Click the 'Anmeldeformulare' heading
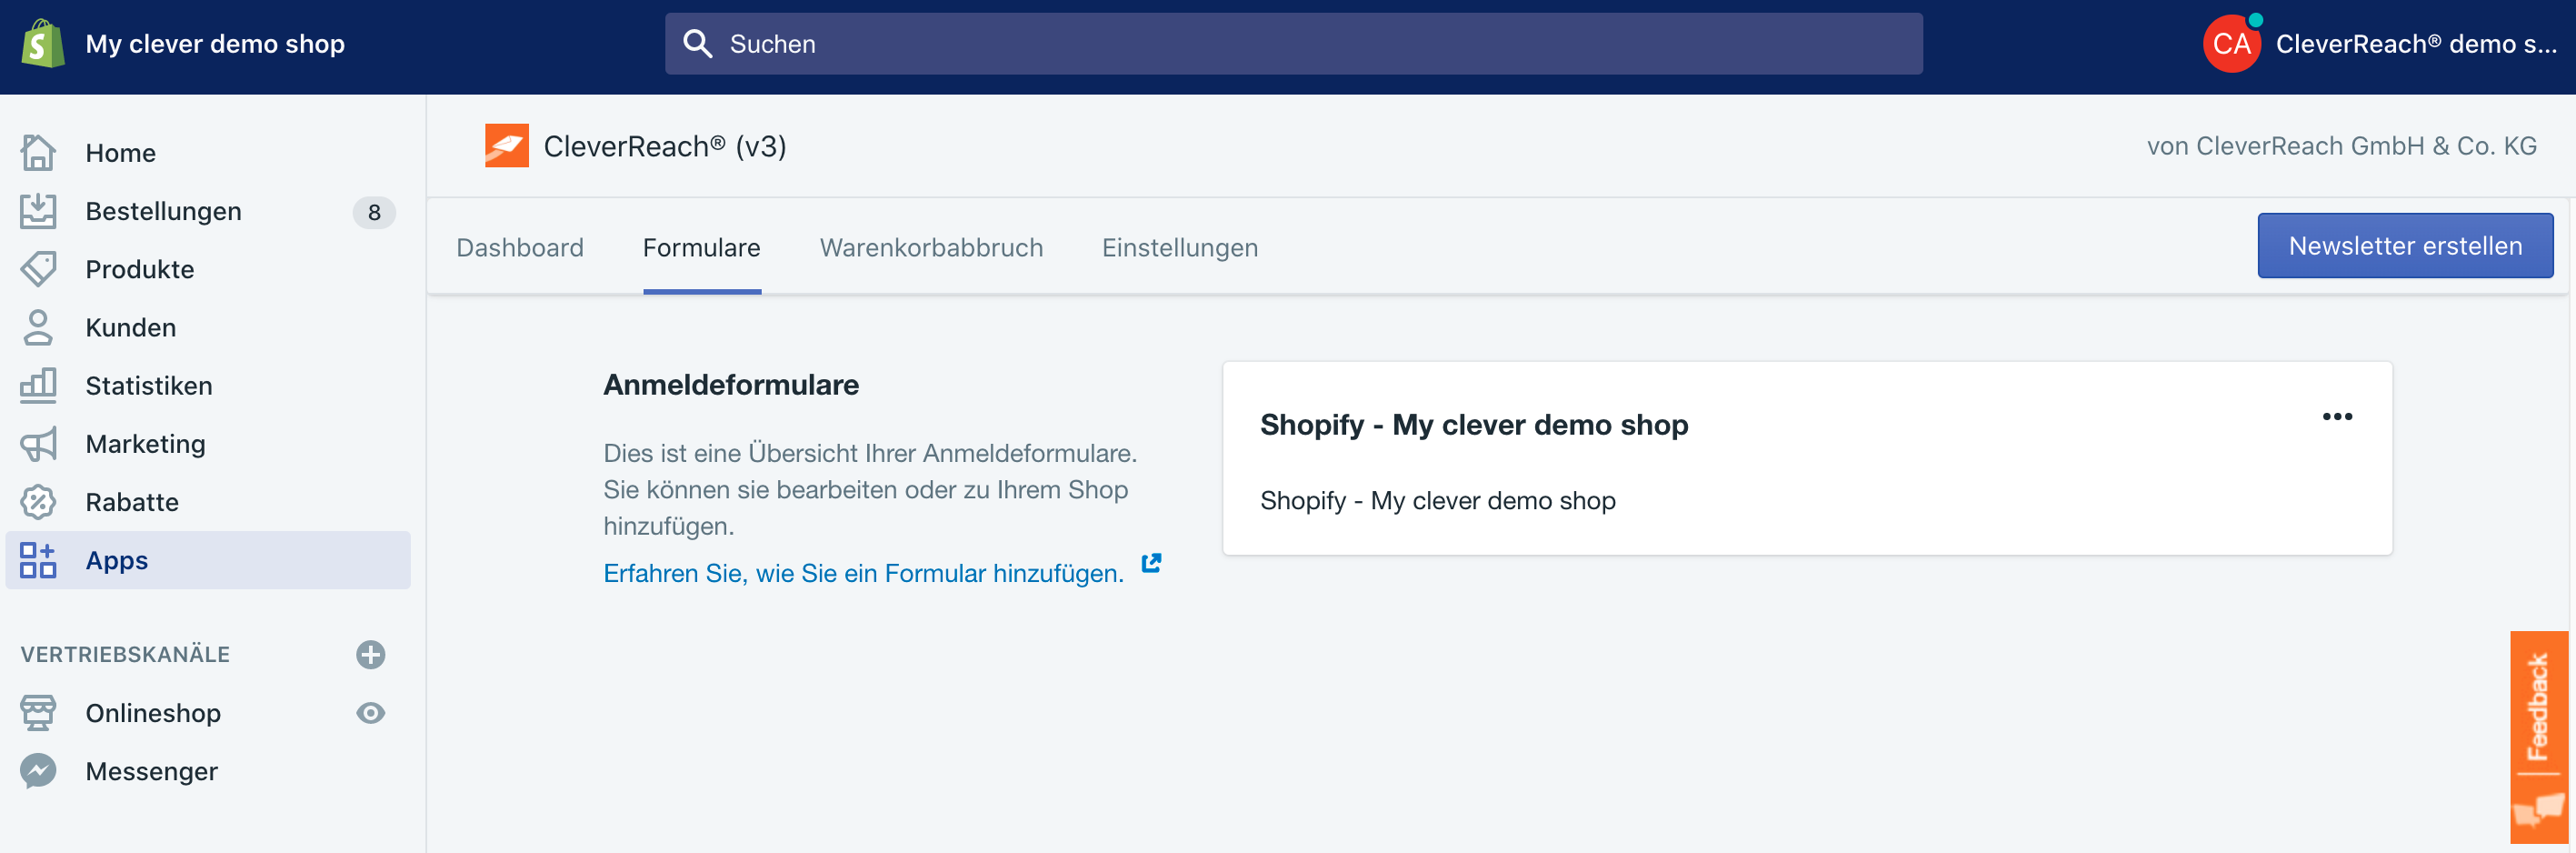Image resolution: width=2576 pixels, height=853 pixels. [x=731, y=385]
